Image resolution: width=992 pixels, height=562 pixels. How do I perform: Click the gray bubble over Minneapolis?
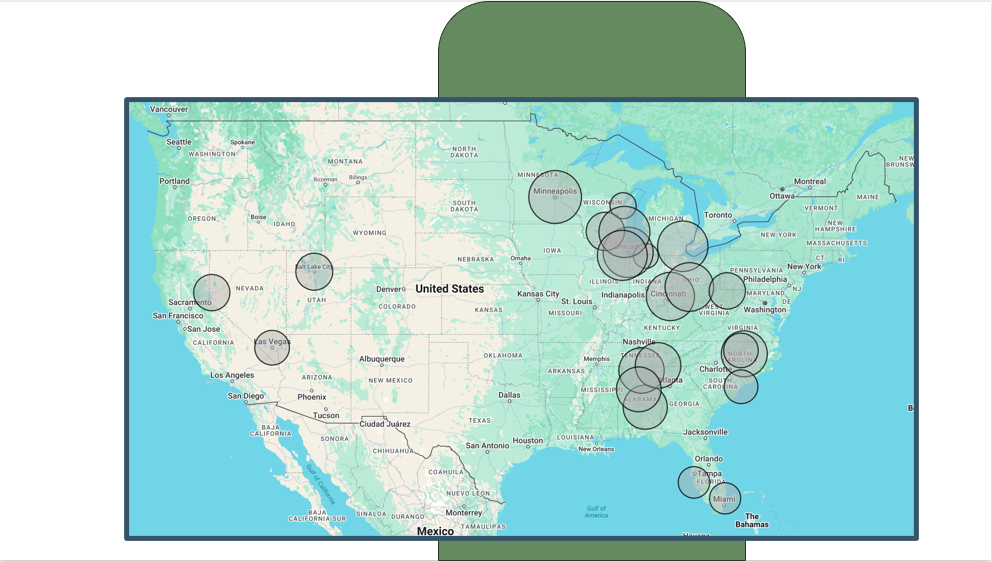[555, 197]
